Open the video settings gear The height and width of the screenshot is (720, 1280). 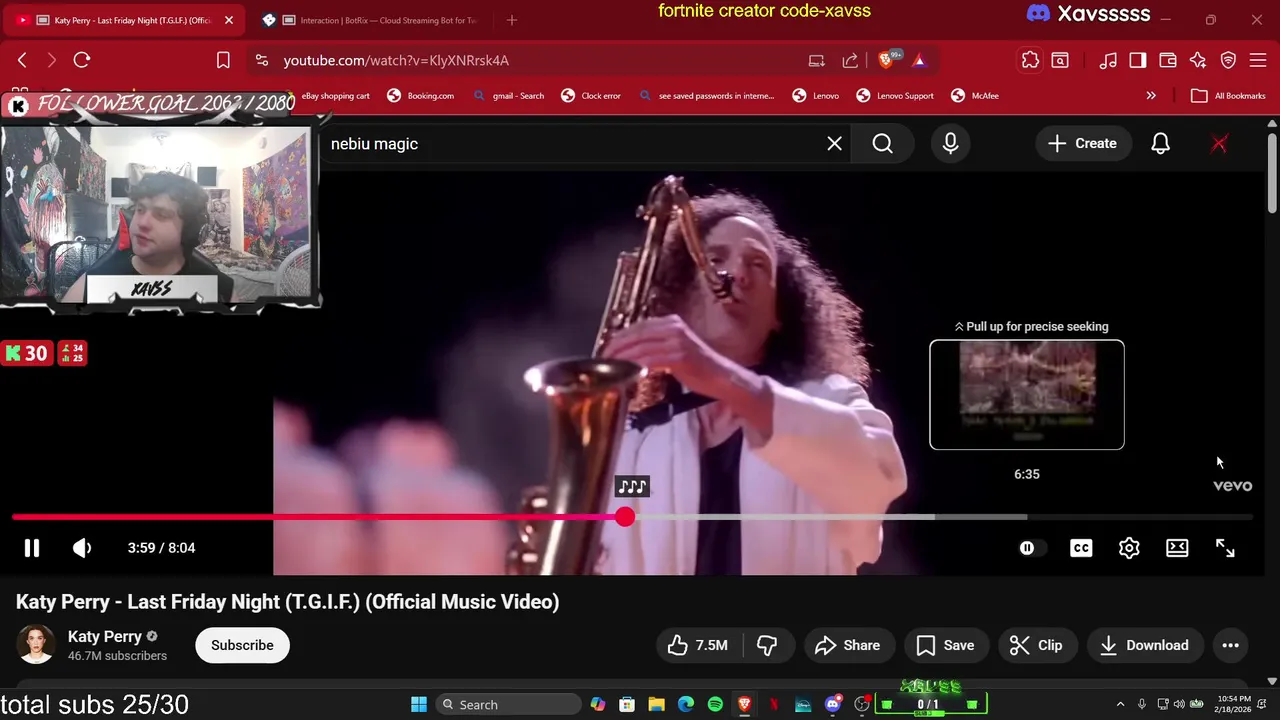(1129, 548)
